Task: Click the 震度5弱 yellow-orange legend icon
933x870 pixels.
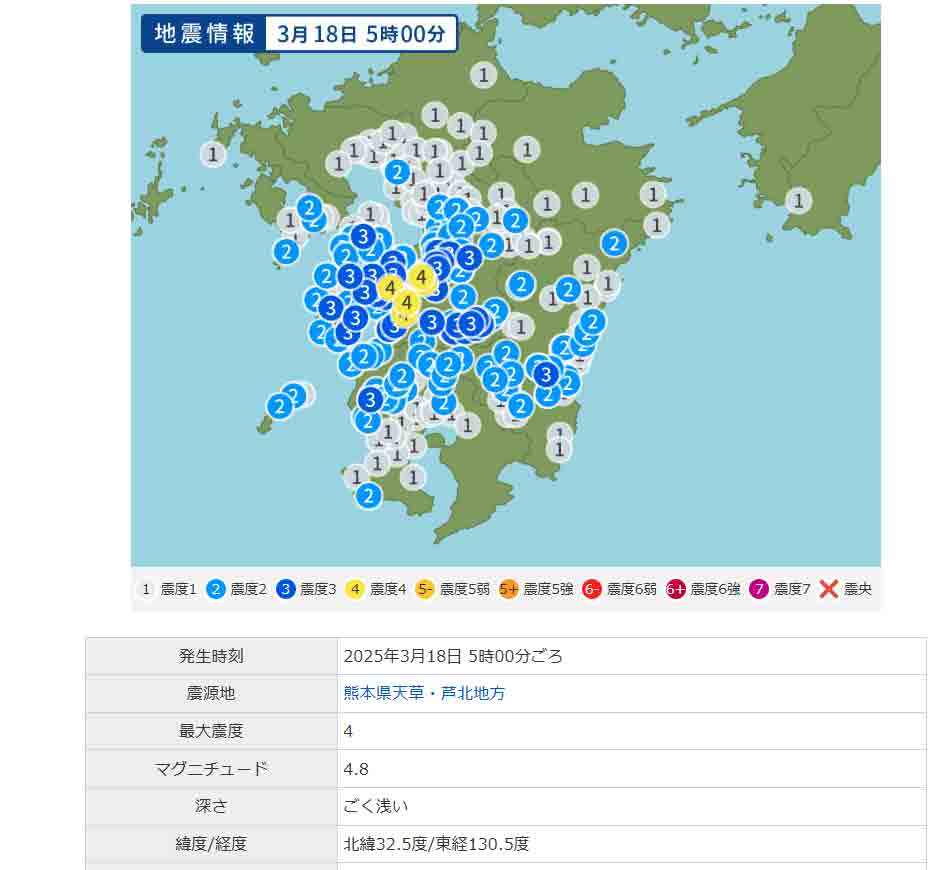Action: point(425,589)
